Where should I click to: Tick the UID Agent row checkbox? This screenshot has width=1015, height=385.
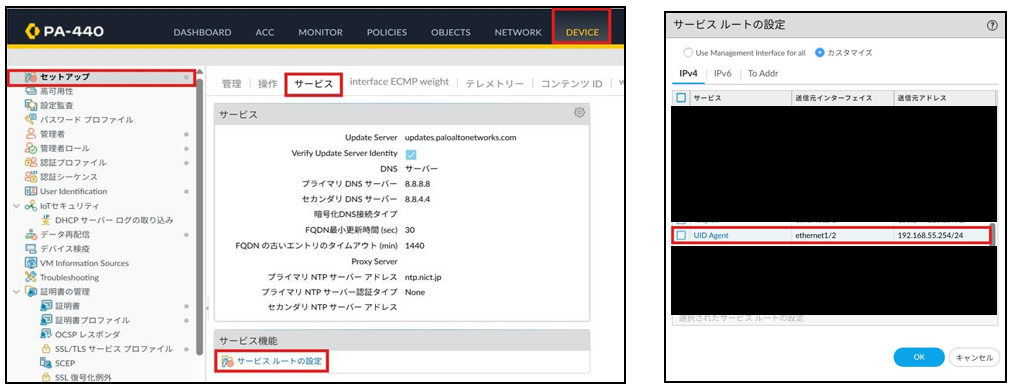pyautogui.click(x=680, y=236)
